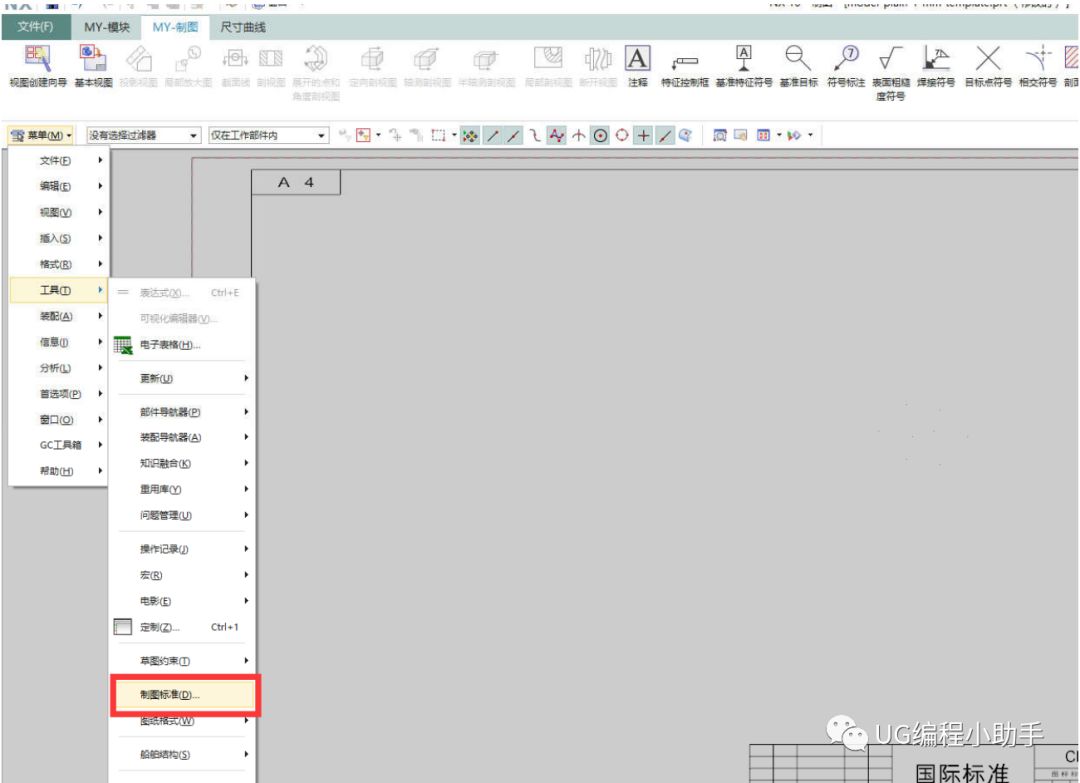This screenshot has height=783, width=1080.
Task: Open 帮助(H) in the main menu
Action: [x=59, y=471]
